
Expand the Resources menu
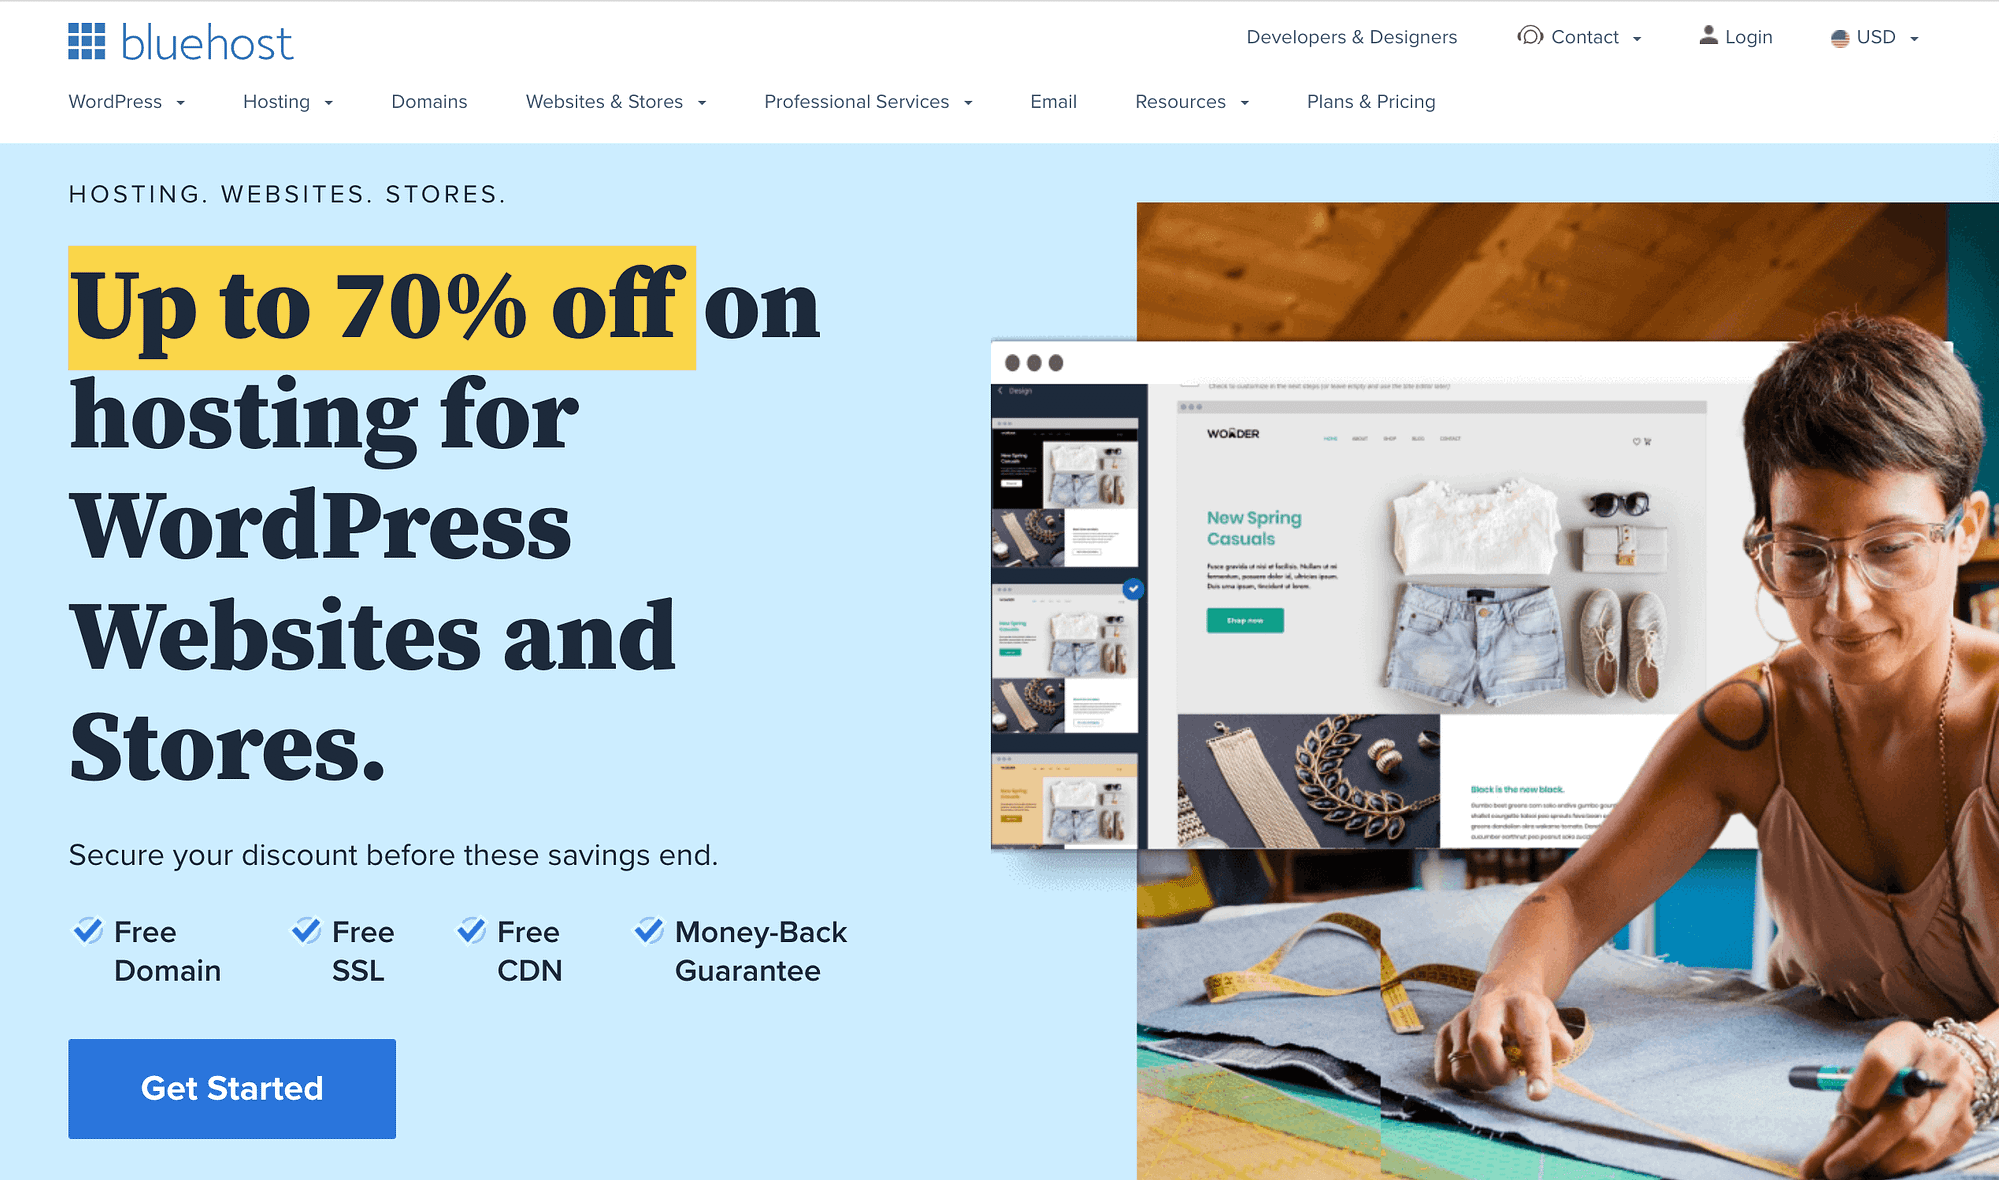[x=1191, y=101]
